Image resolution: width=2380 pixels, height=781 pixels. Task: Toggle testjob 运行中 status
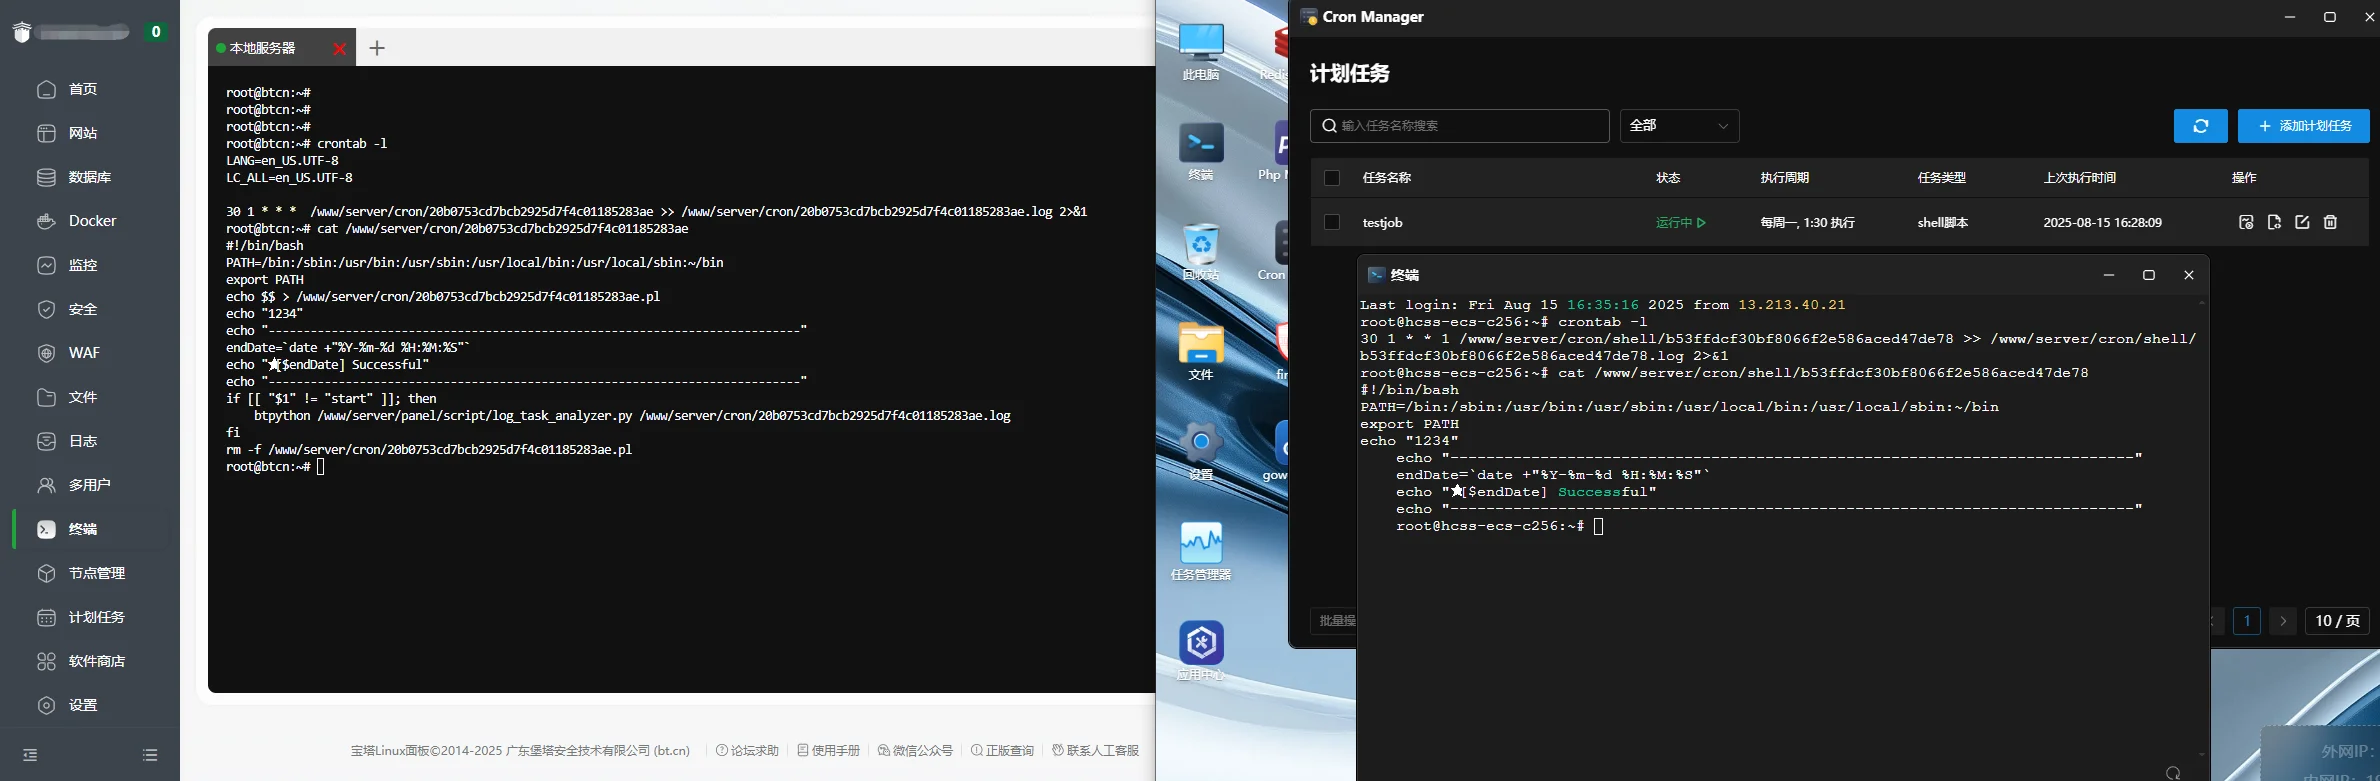click(x=1680, y=223)
